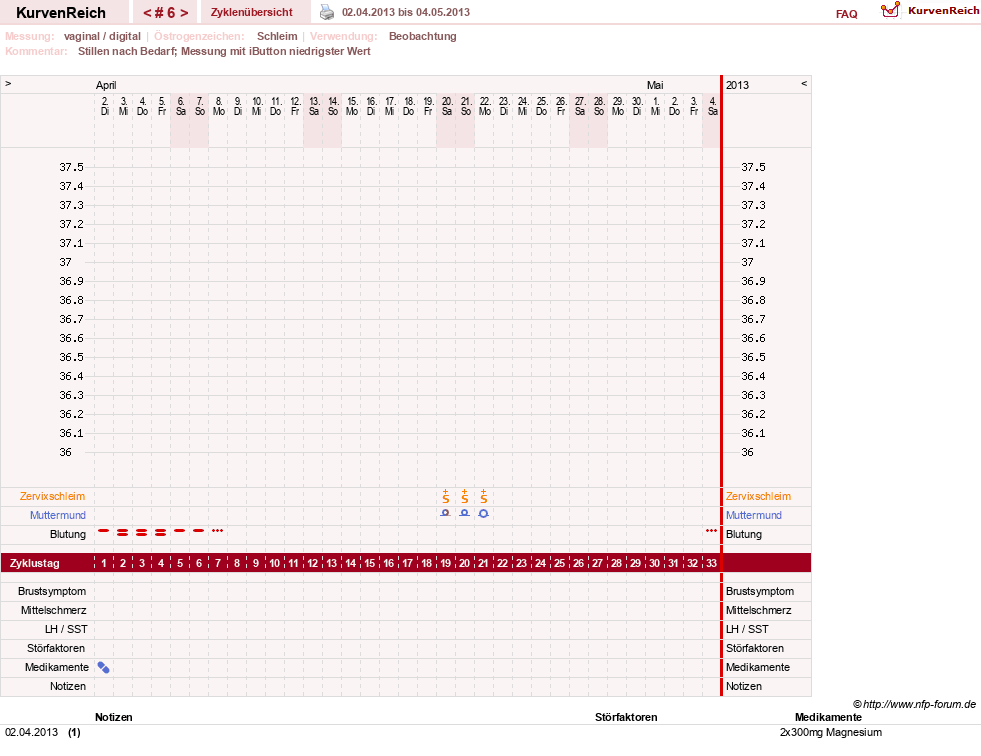The height and width of the screenshot is (756, 981).
Task: Click the left Muttermund row label
Action: pyautogui.click(x=58, y=515)
